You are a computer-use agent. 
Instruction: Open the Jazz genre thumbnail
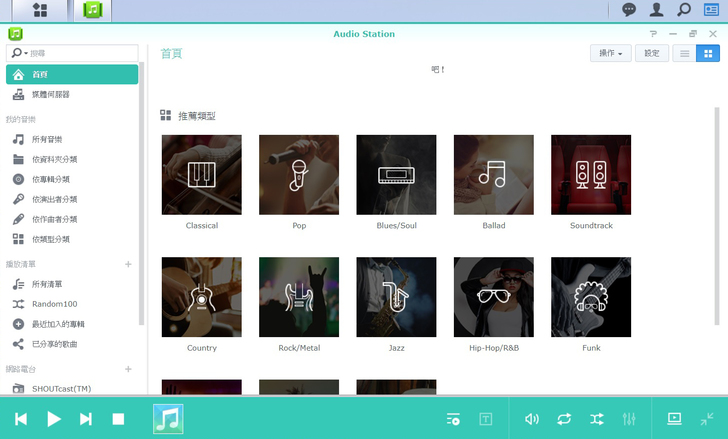(x=396, y=297)
